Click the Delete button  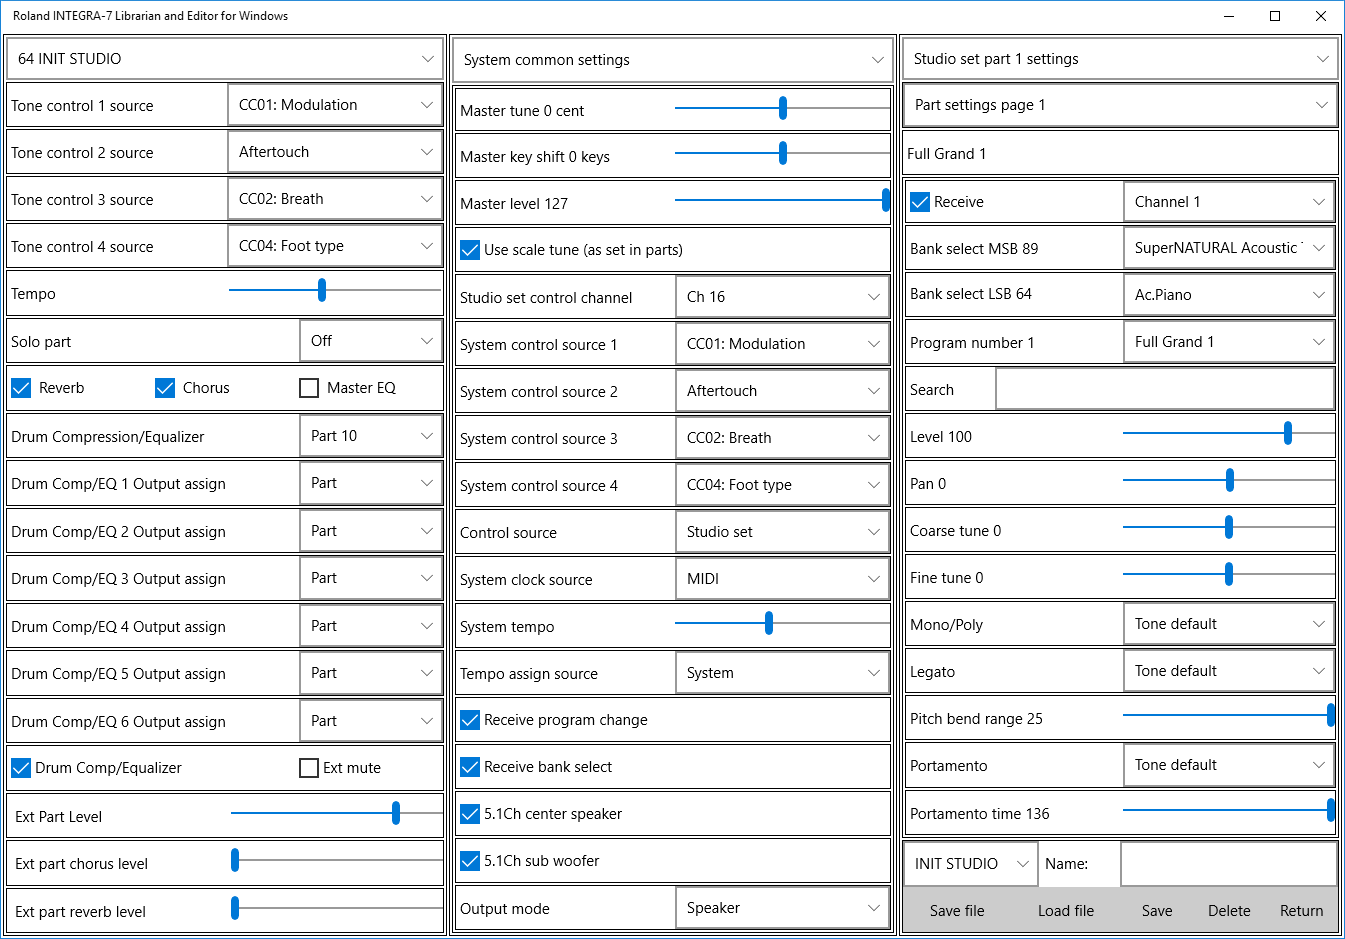(x=1229, y=911)
